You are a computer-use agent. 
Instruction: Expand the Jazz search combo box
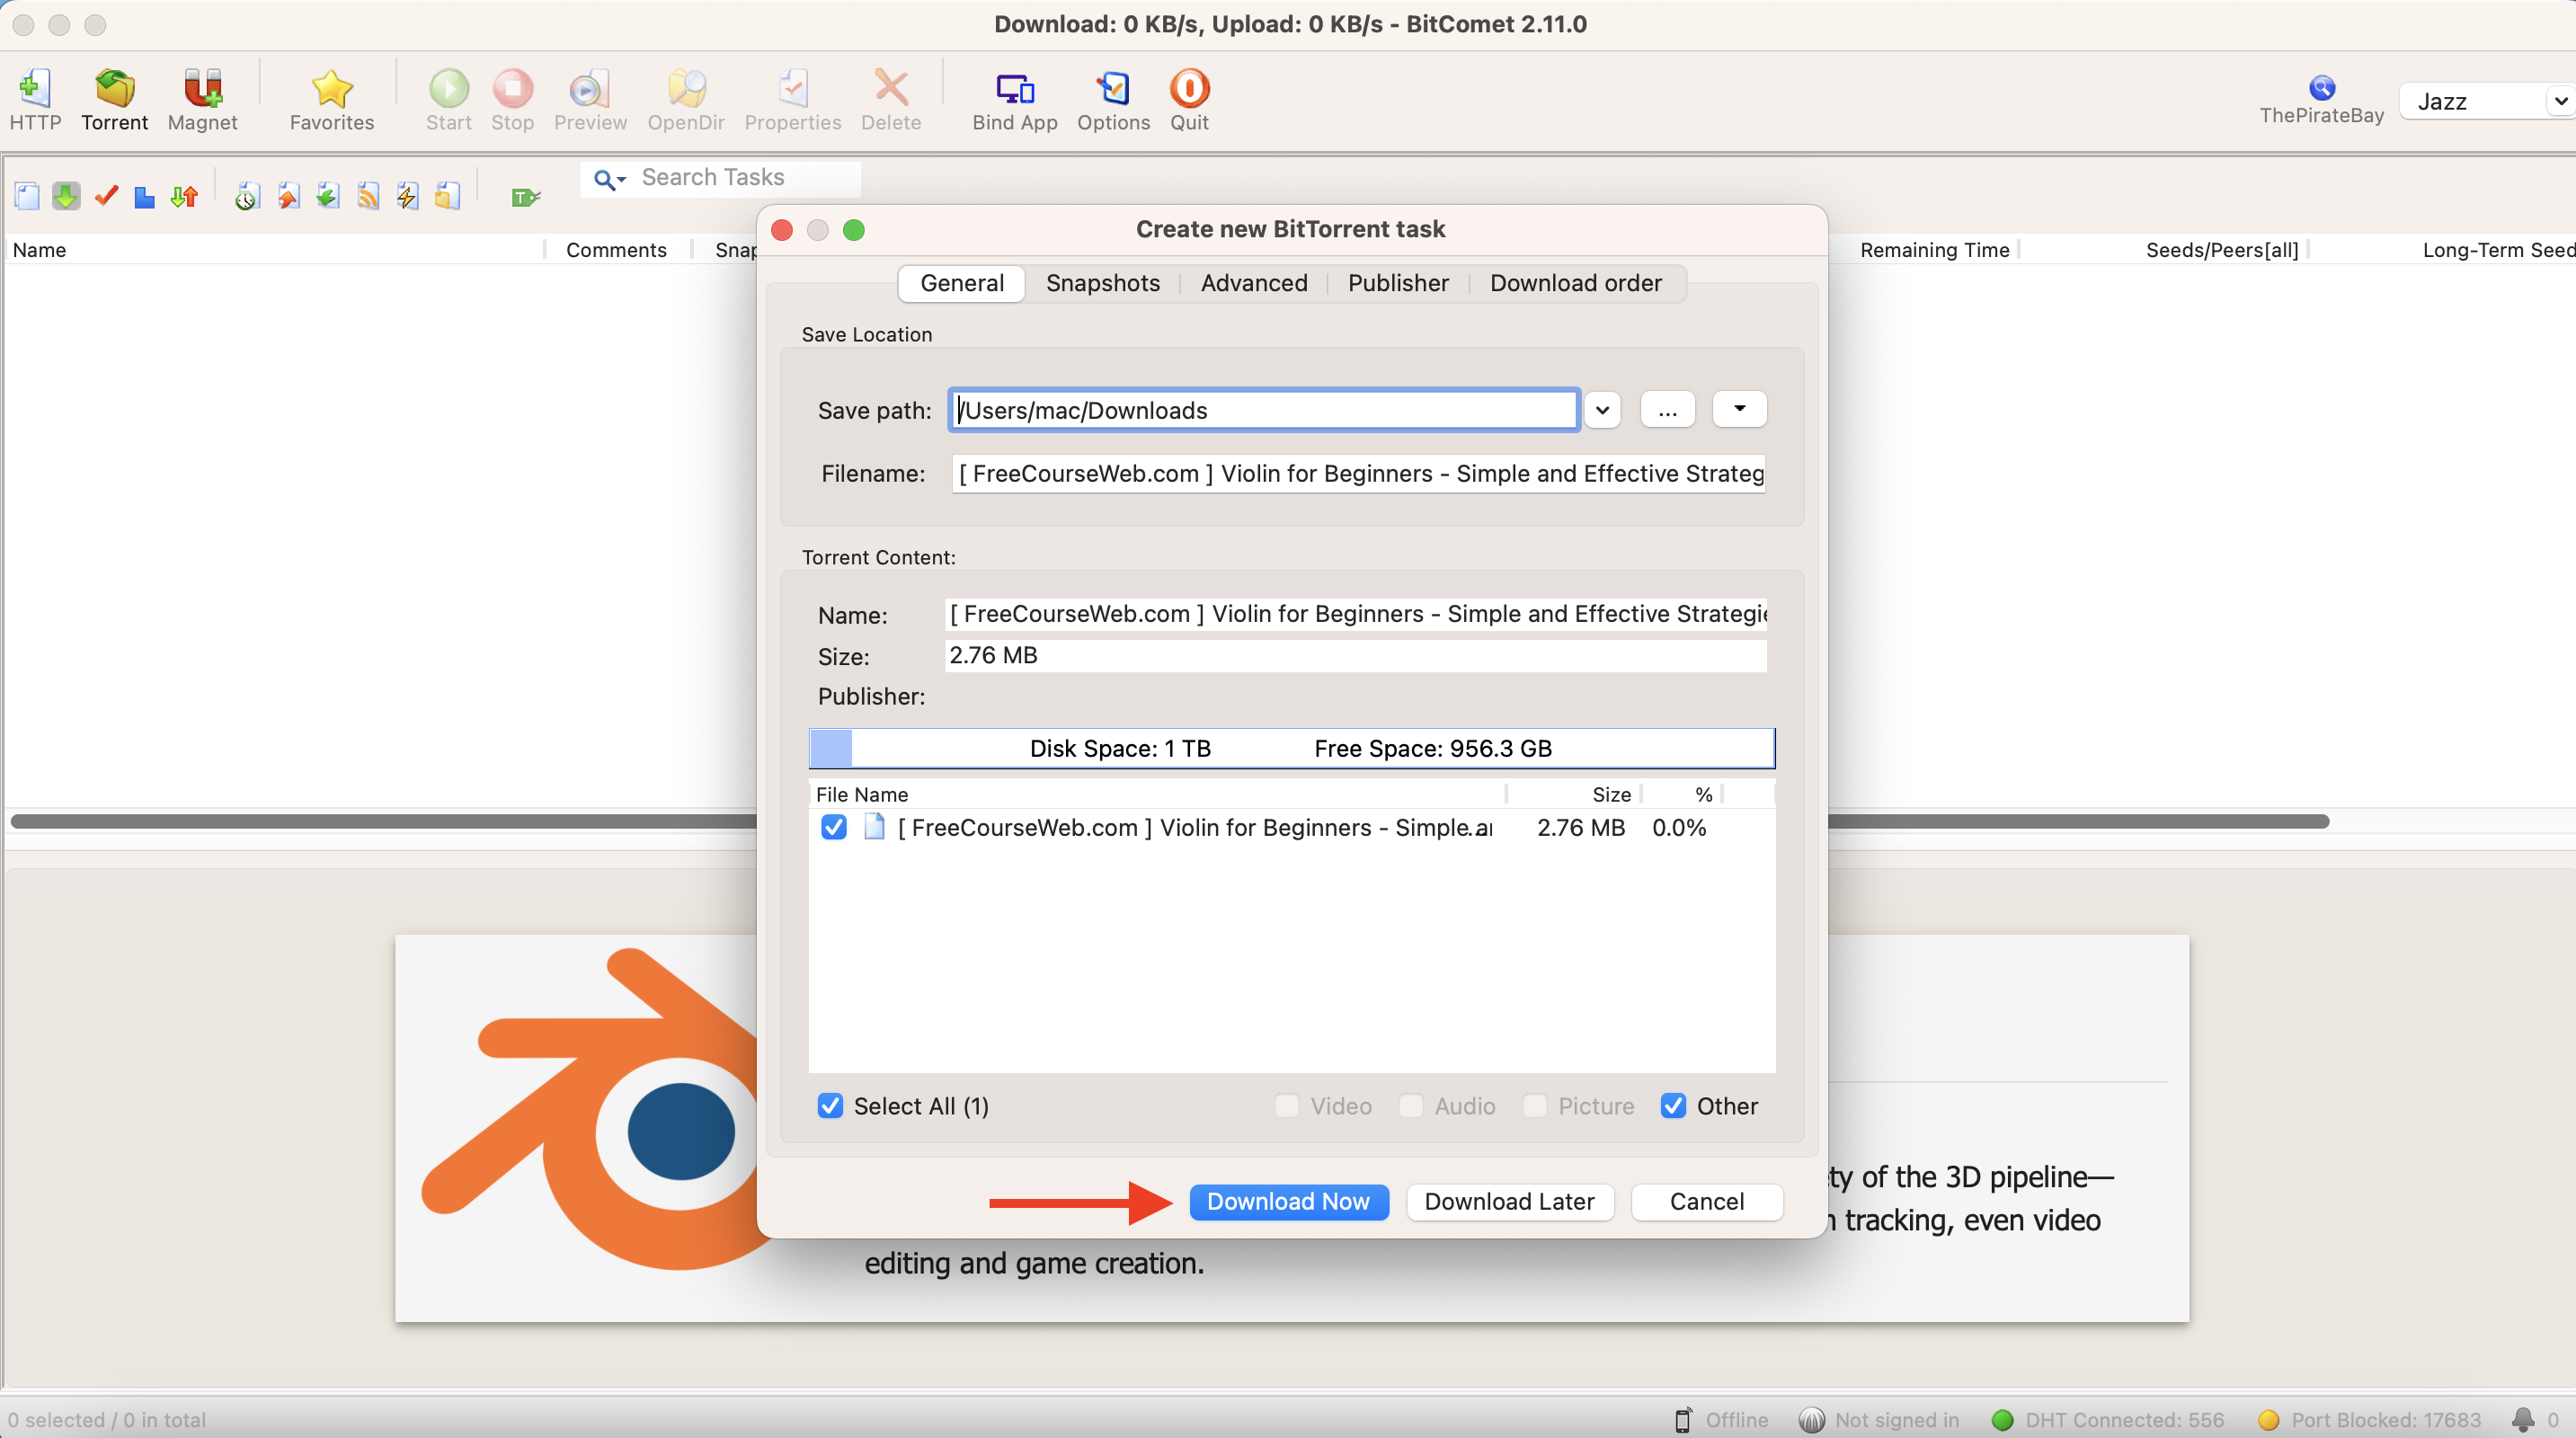pyautogui.click(x=2559, y=101)
